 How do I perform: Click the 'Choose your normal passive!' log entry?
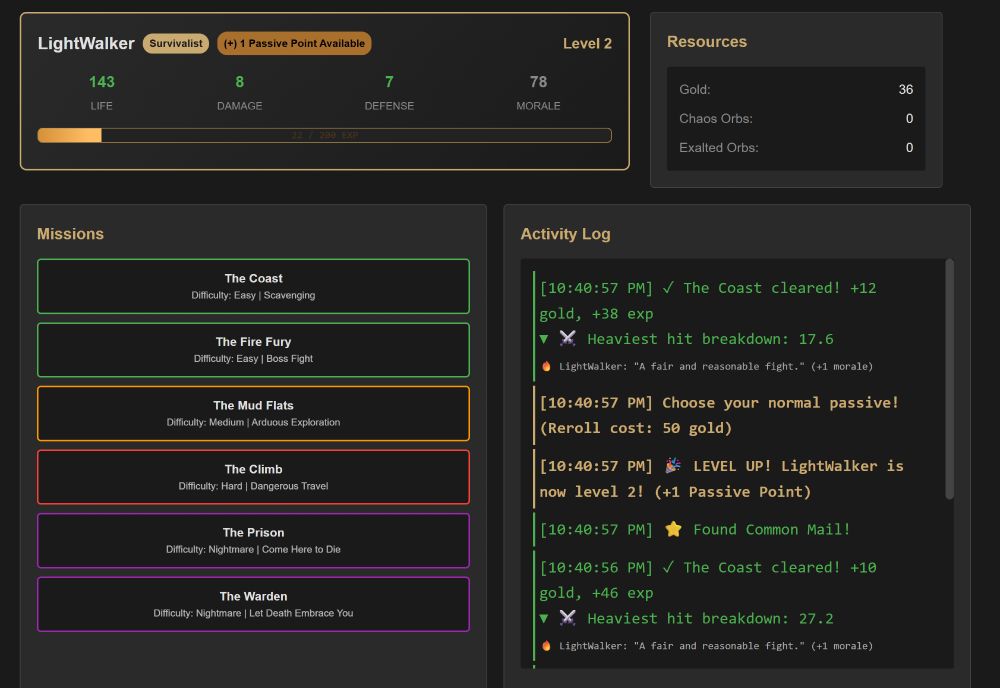(x=739, y=415)
